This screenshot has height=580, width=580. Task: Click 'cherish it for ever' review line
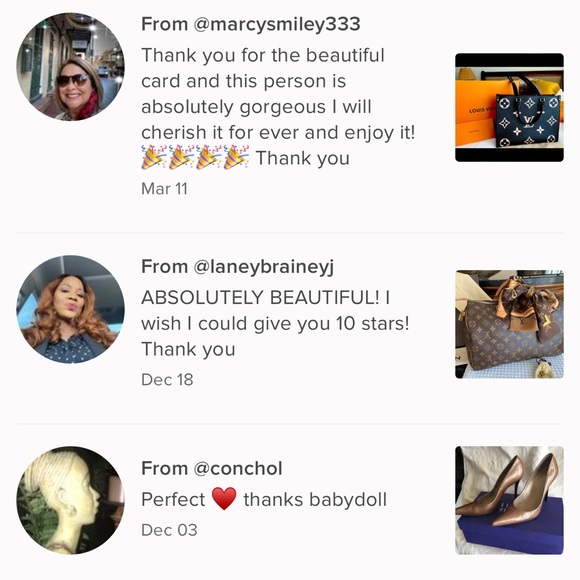278,132
